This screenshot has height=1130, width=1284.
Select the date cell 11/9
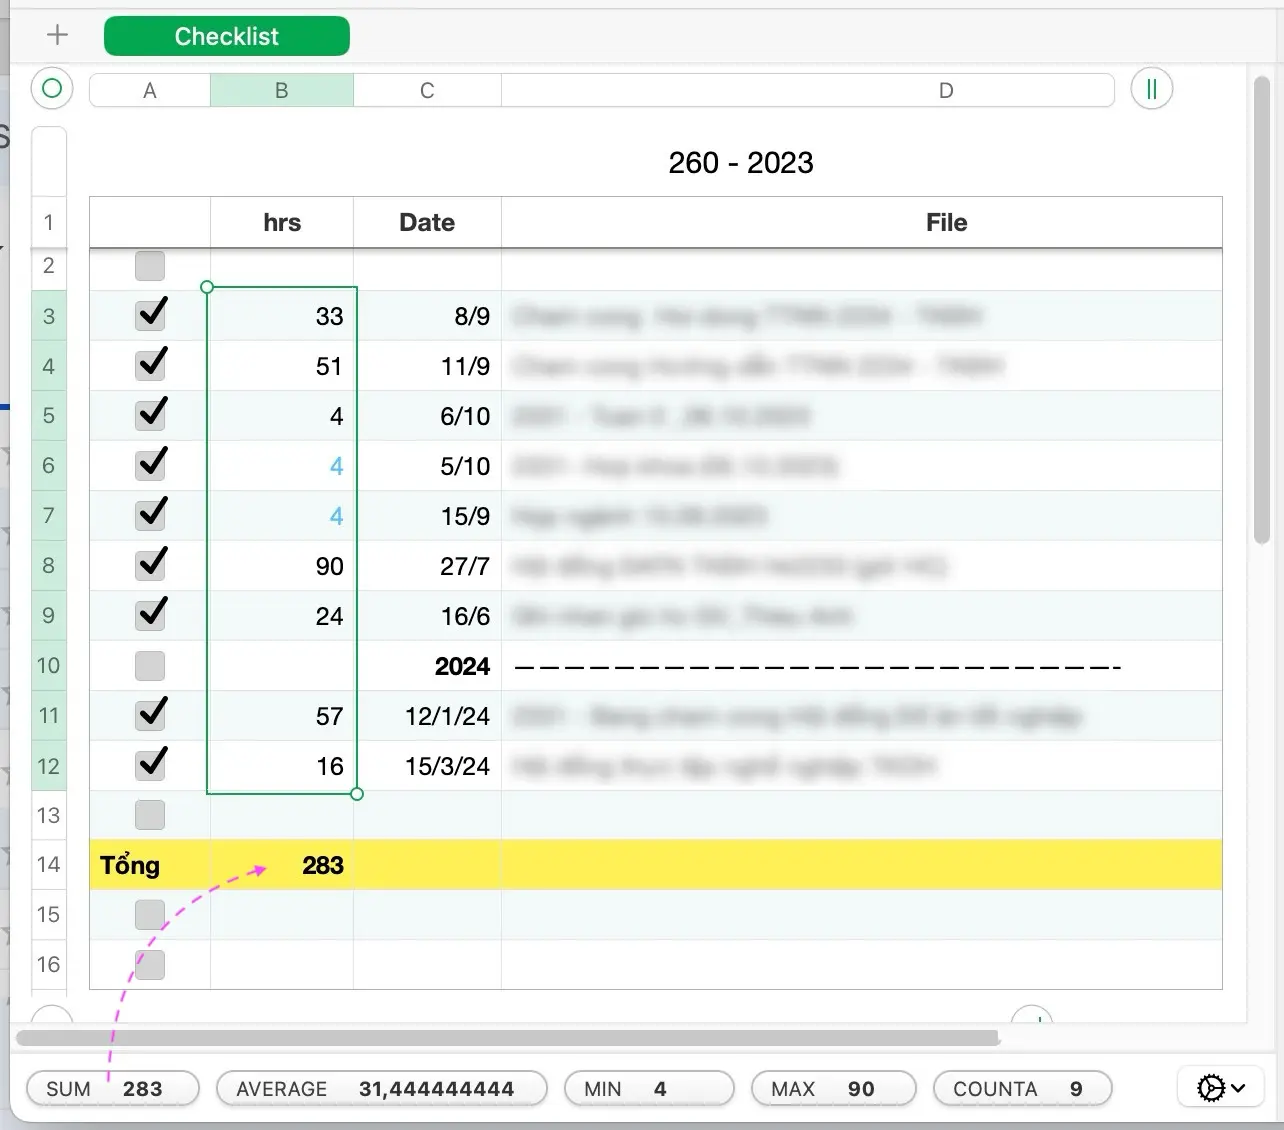point(427,366)
